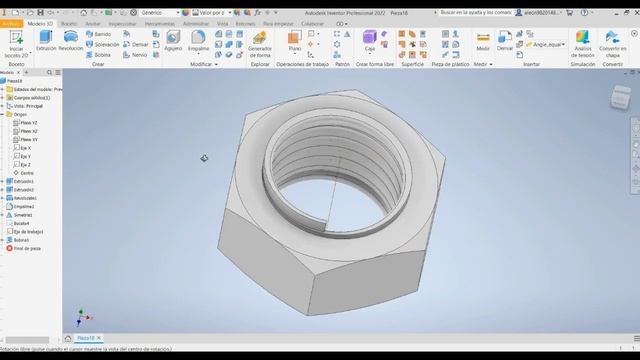640x360 pixels.
Task: Click the ViewCube in the viewport
Action: [620, 97]
